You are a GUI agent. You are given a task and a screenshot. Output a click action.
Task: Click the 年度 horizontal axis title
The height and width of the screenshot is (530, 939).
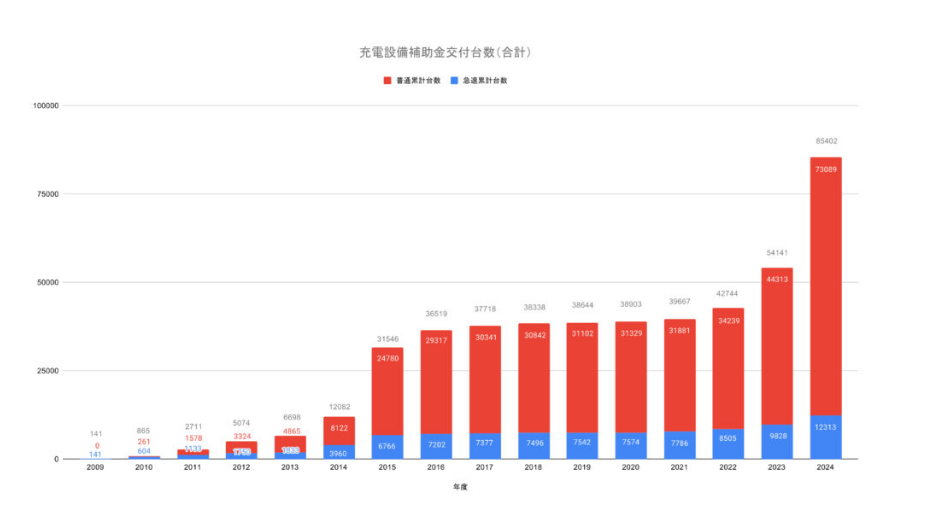coord(460,488)
